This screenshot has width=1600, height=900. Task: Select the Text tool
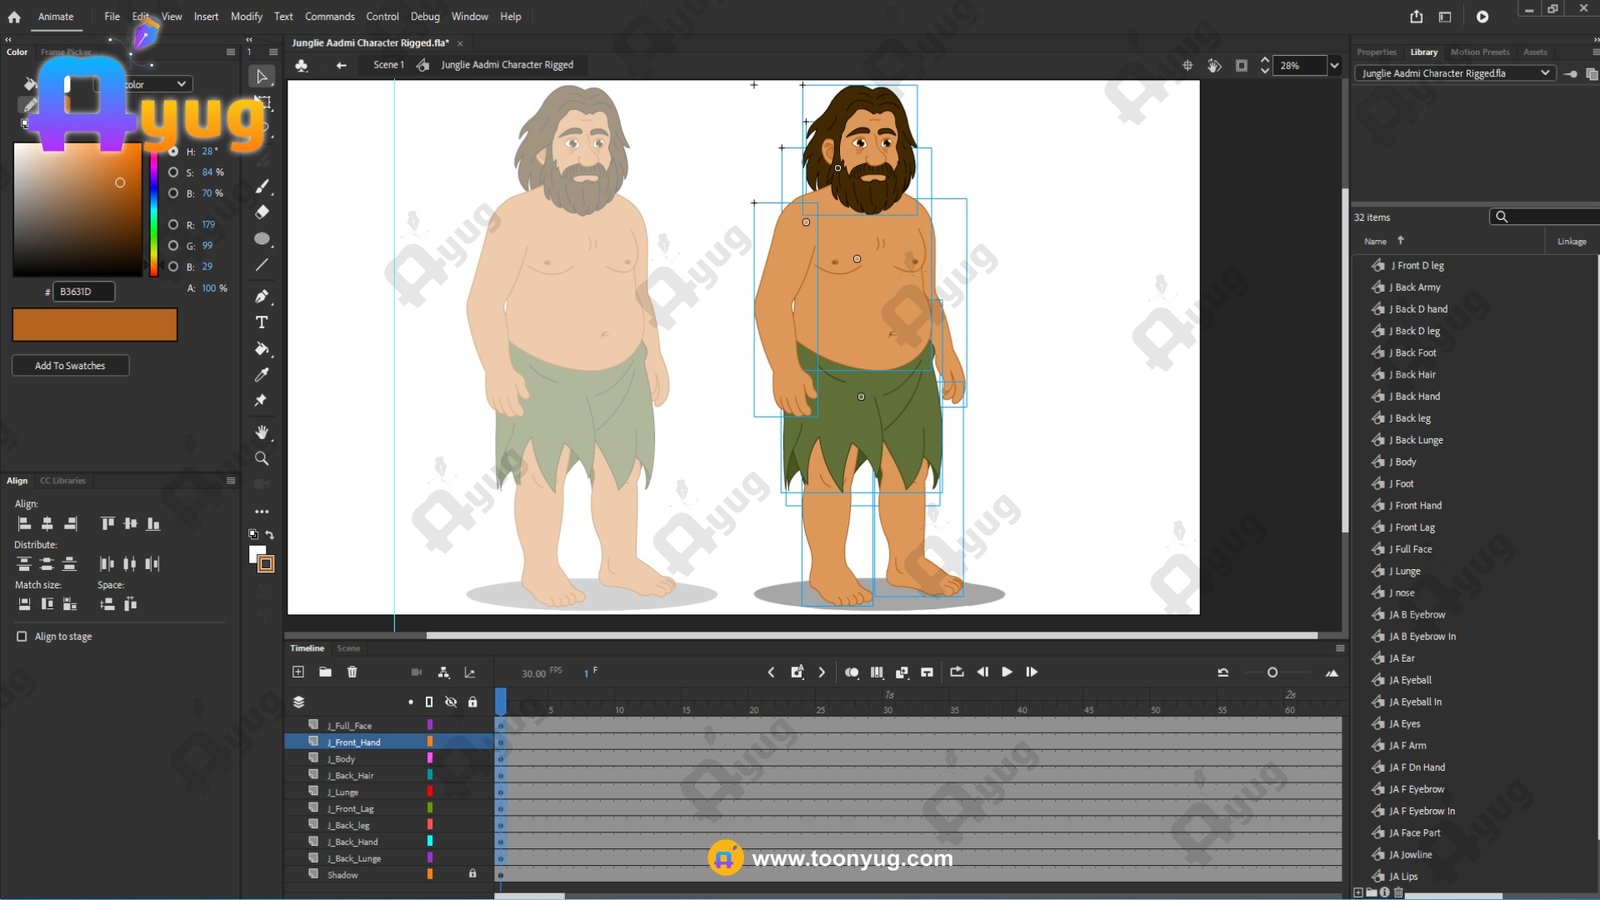coord(262,323)
